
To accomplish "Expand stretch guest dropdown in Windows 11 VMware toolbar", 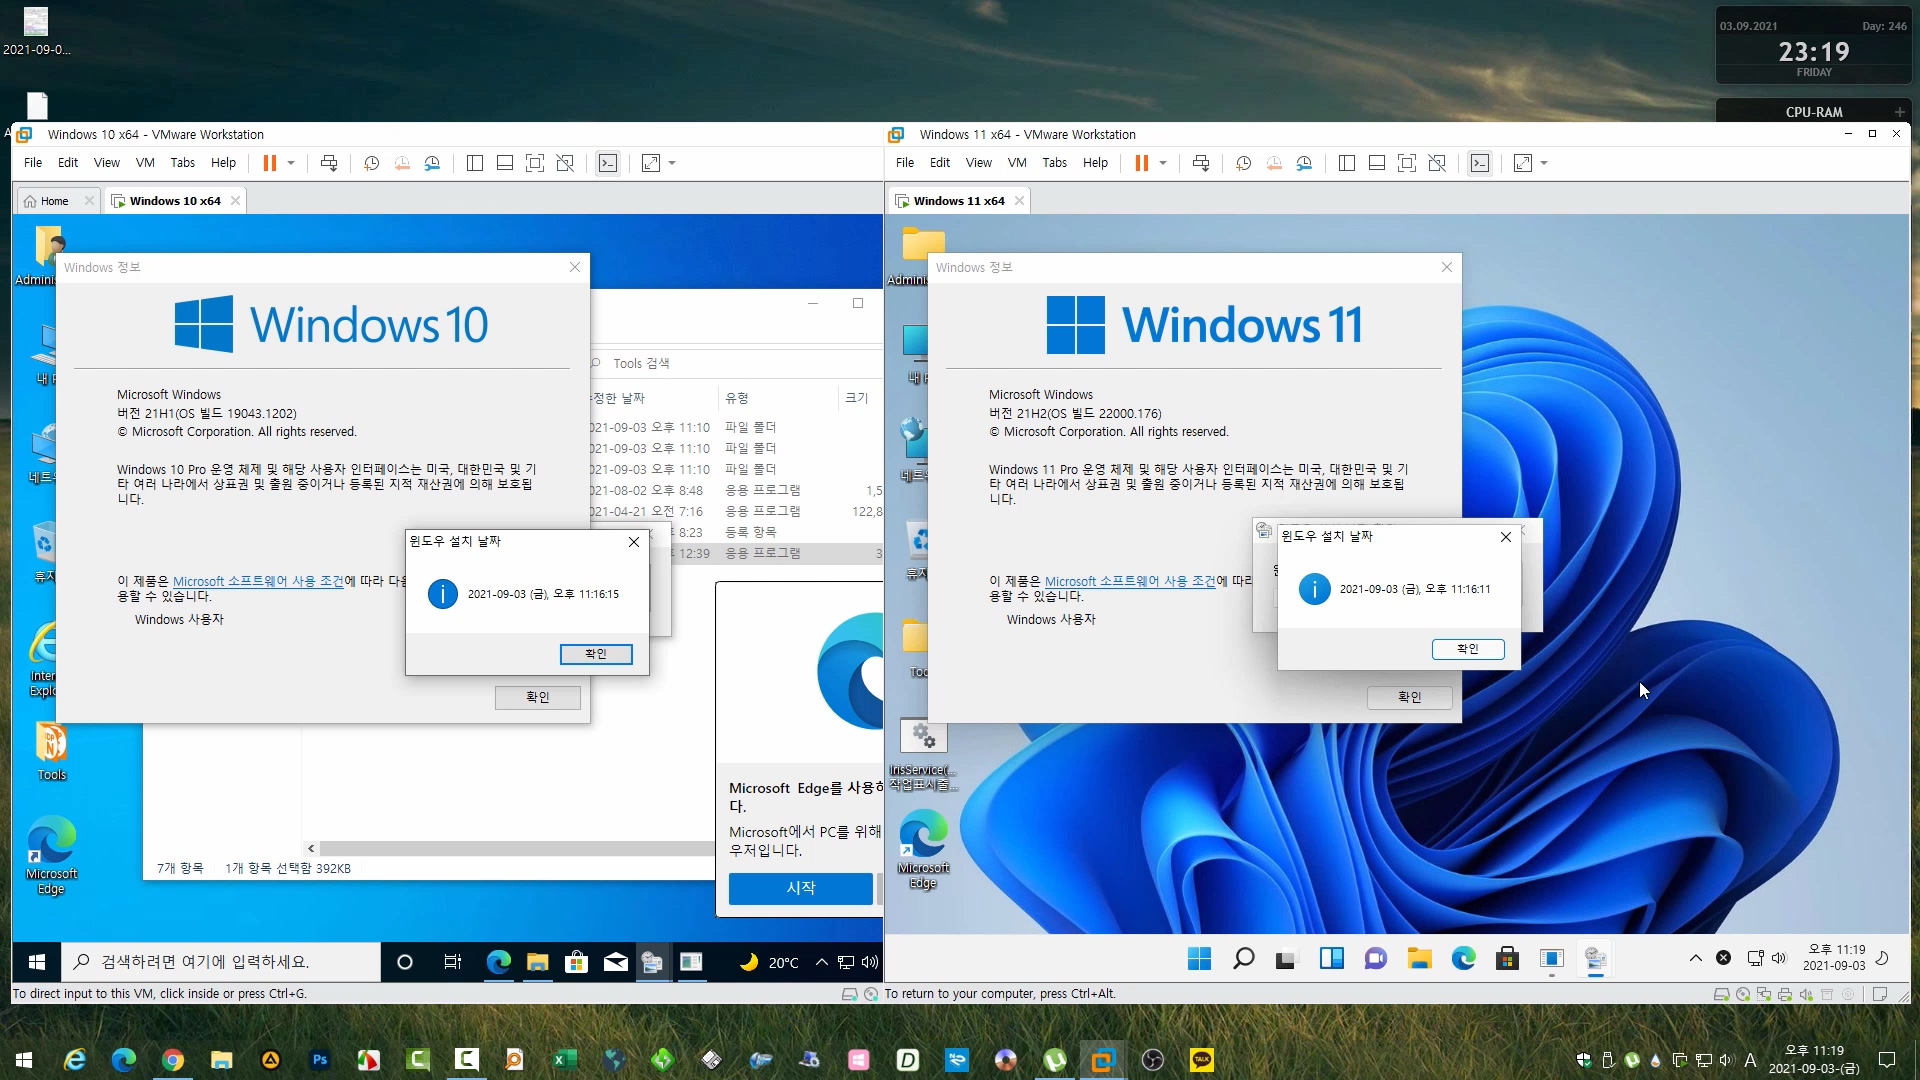I will [x=1544, y=163].
